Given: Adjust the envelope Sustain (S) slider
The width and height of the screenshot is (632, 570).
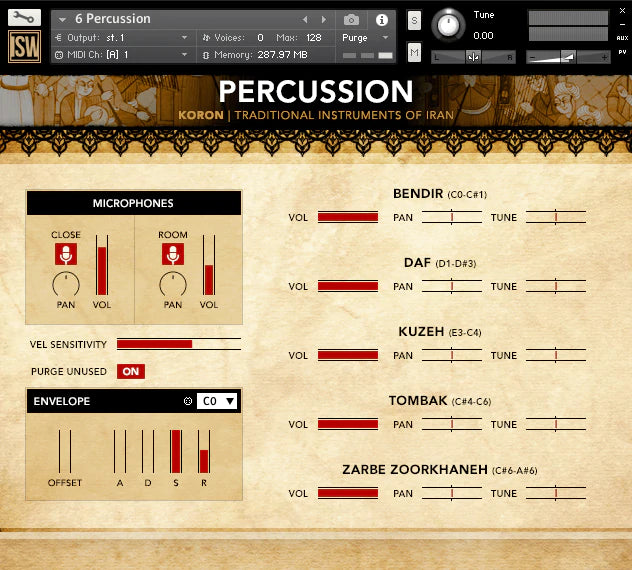Looking at the screenshot, I should point(176,451).
